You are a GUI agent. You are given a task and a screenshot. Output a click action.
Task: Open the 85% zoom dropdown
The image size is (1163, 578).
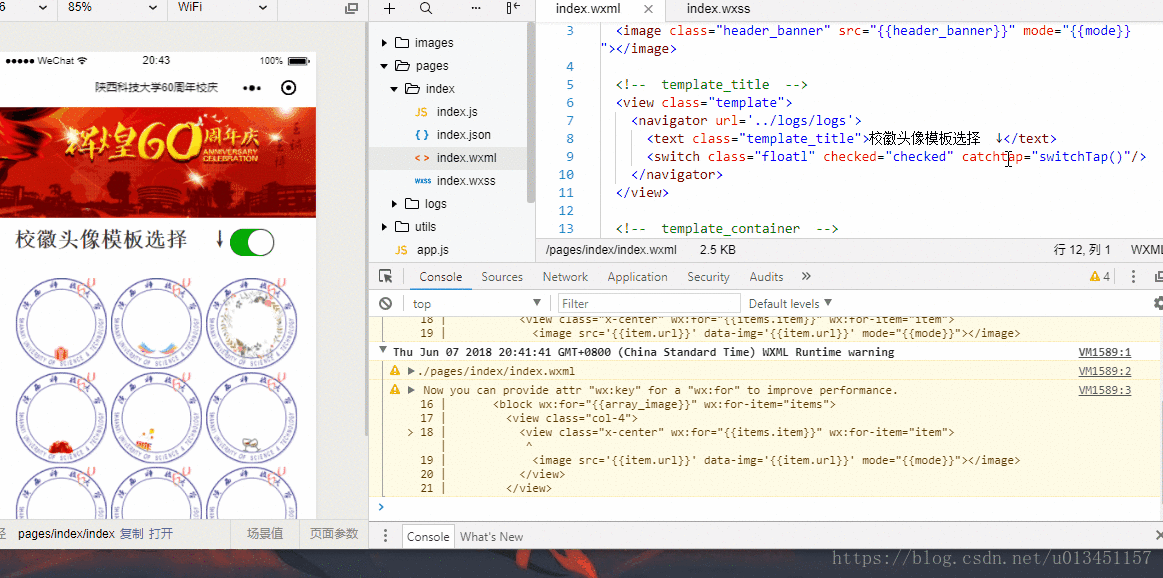tap(111, 8)
